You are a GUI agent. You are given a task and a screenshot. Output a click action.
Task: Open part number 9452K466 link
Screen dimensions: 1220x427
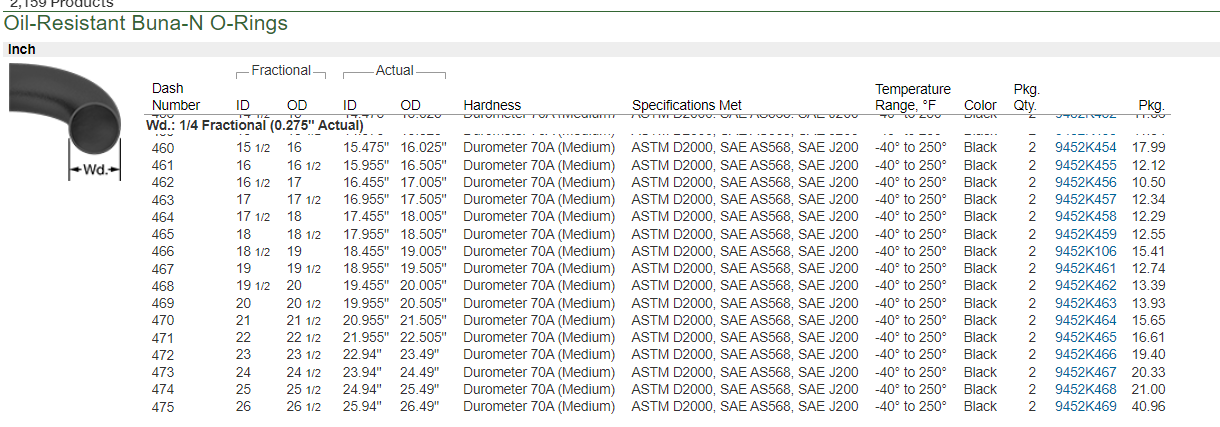pyautogui.click(x=1086, y=354)
